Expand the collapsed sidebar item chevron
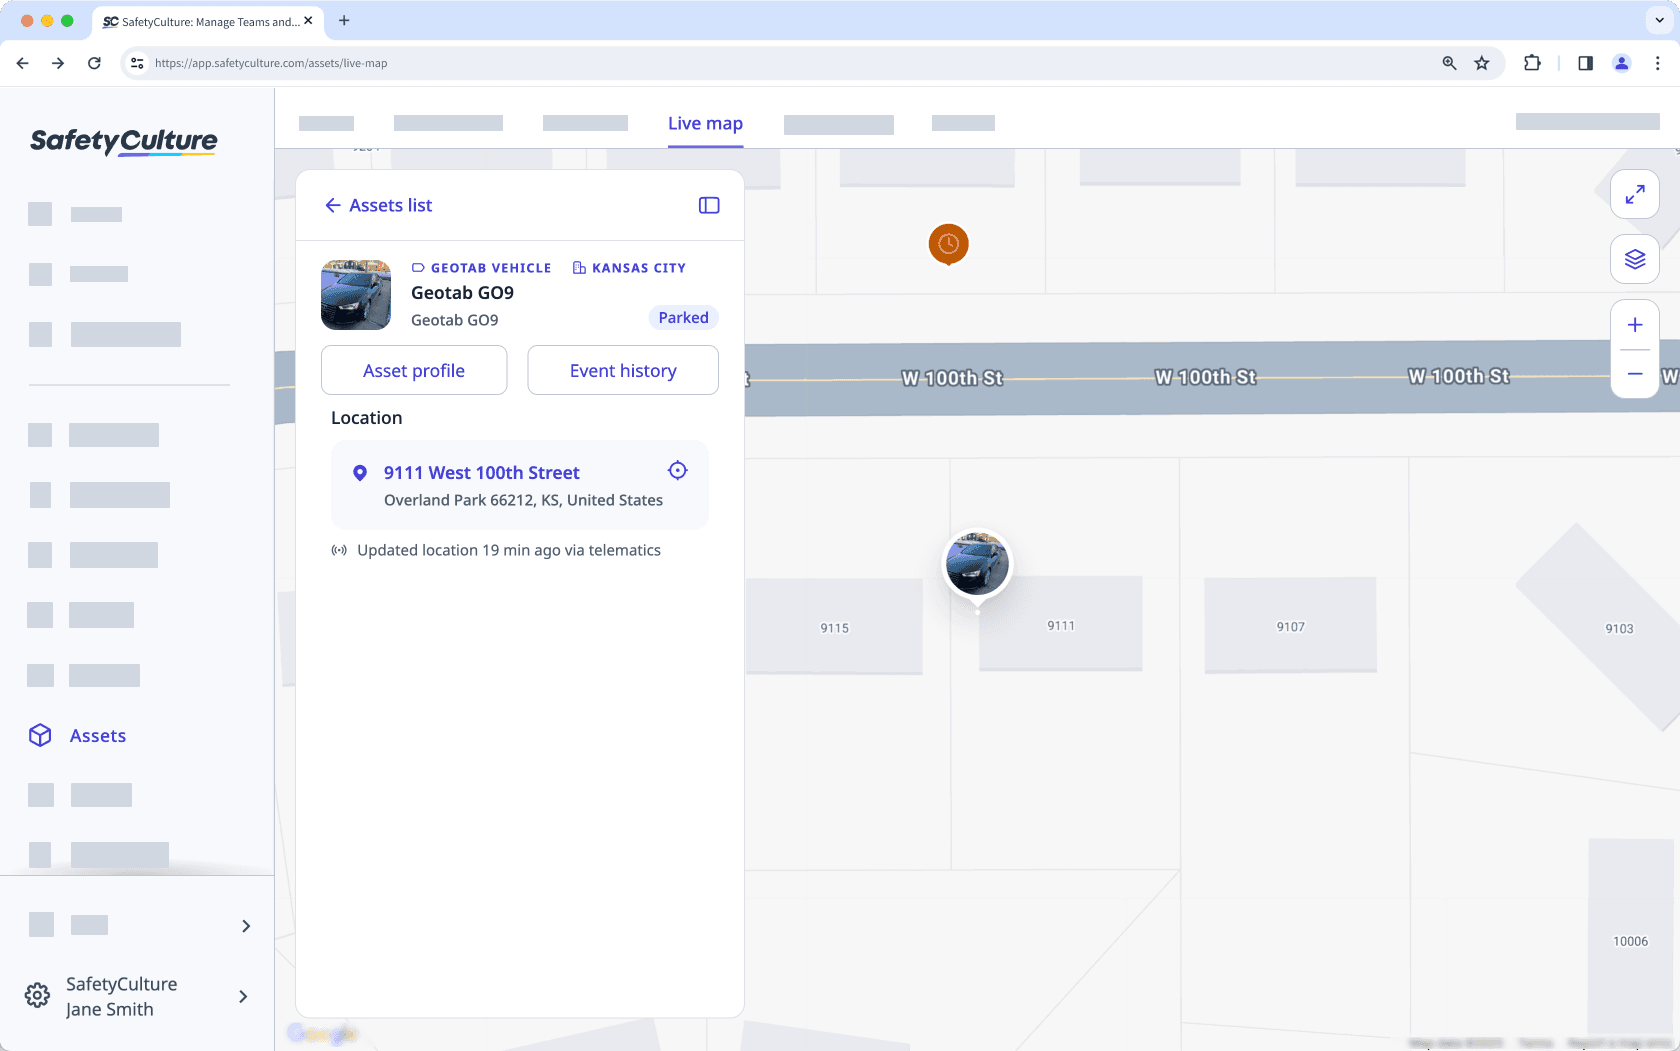This screenshot has width=1680, height=1051. pos(246,926)
